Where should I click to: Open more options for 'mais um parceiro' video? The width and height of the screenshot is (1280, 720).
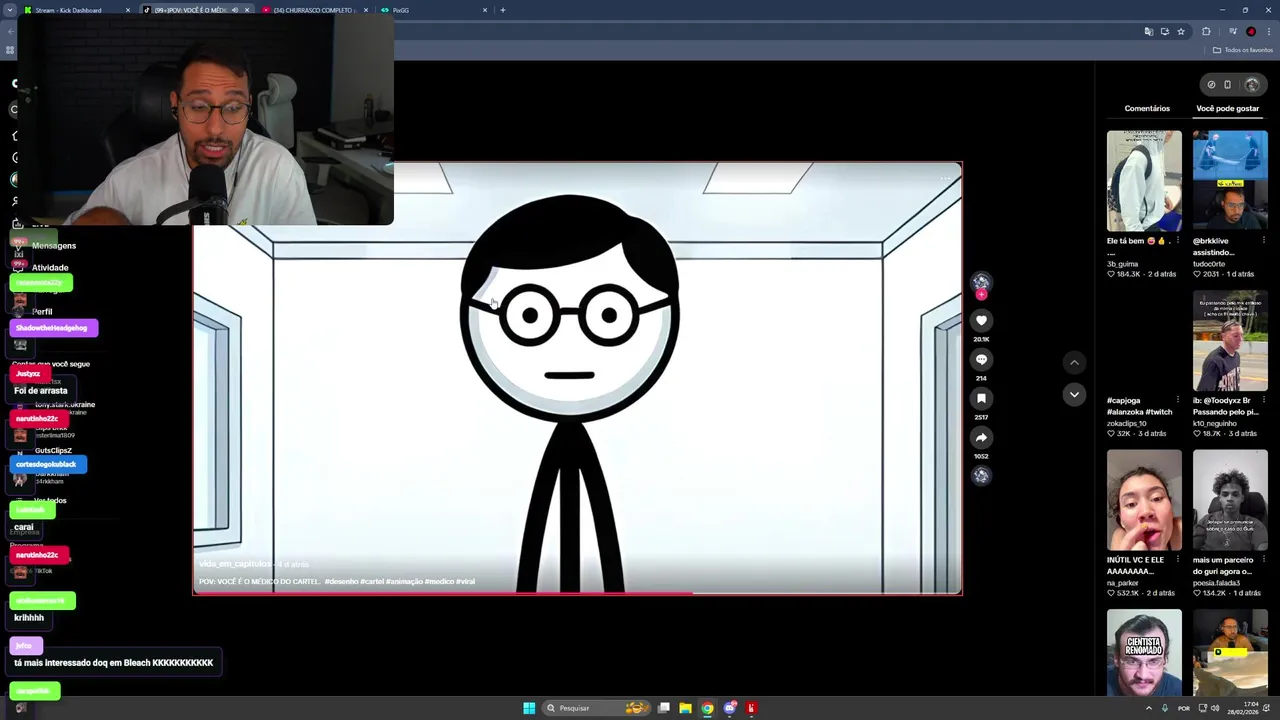pyautogui.click(x=1263, y=560)
